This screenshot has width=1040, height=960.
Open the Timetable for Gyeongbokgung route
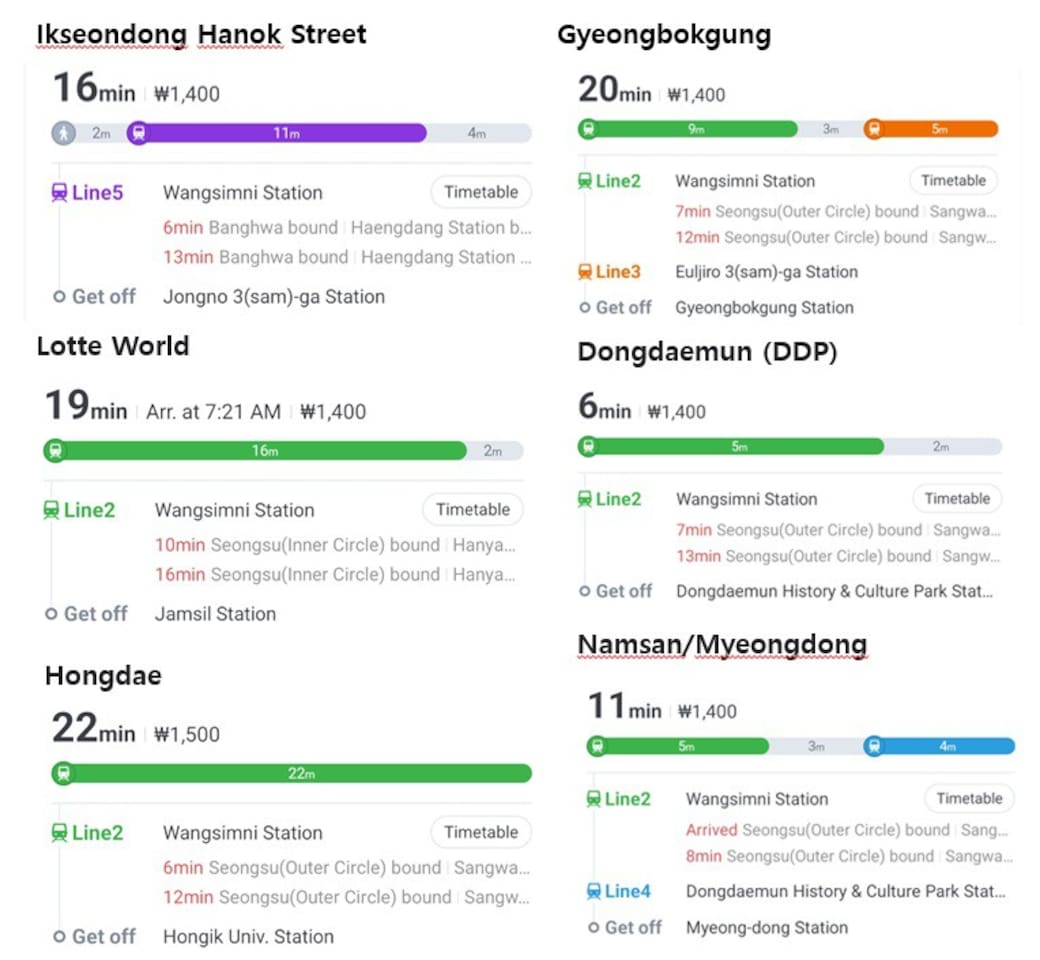(953, 181)
